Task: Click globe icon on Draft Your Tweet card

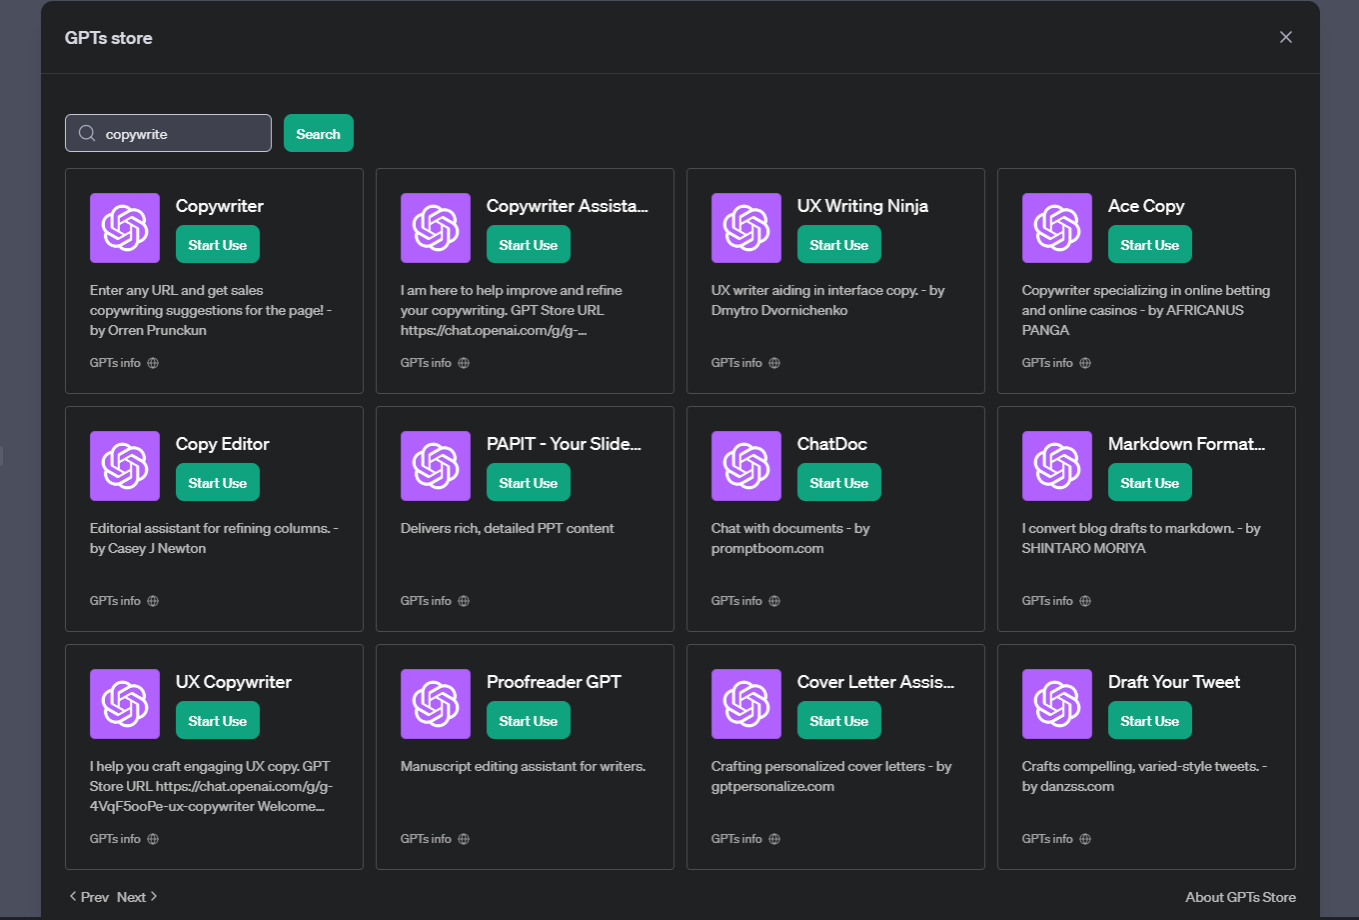Action: click(1085, 839)
